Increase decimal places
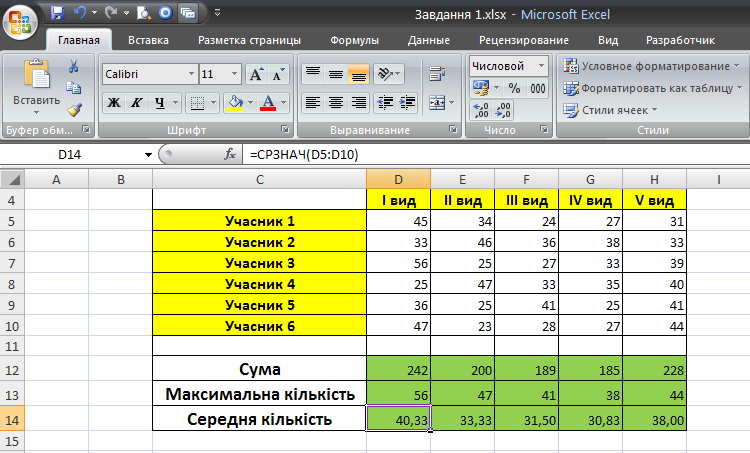The width and height of the screenshot is (750, 453). pyautogui.click(x=480, y=110)
